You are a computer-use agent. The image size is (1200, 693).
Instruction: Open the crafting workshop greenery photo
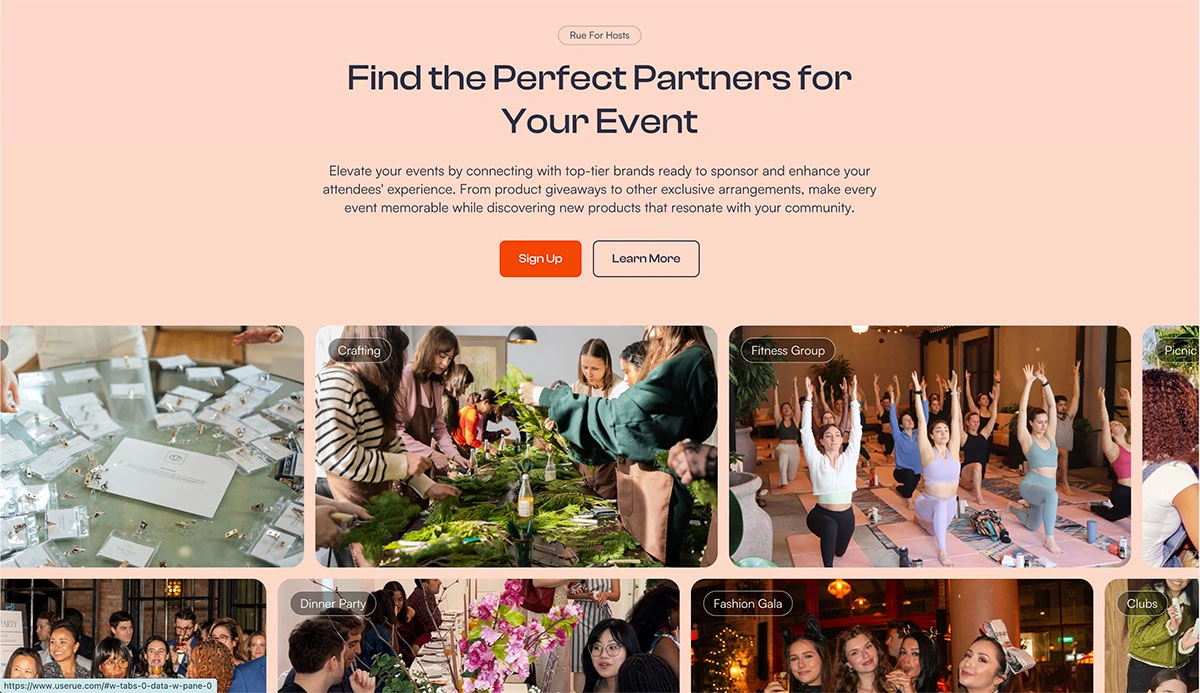[x=516, y=446]
